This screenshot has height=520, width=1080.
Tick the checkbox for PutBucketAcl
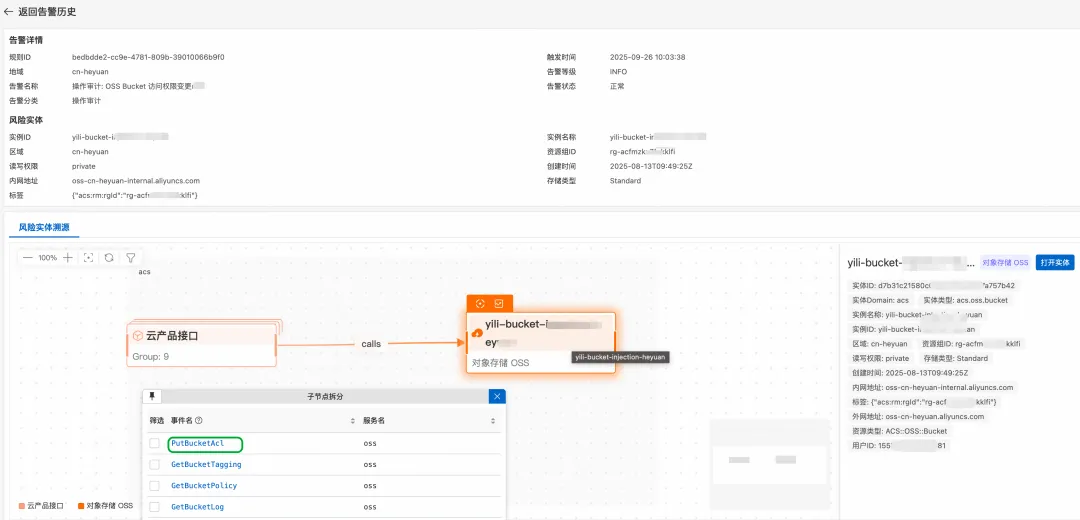pos(155,444)
